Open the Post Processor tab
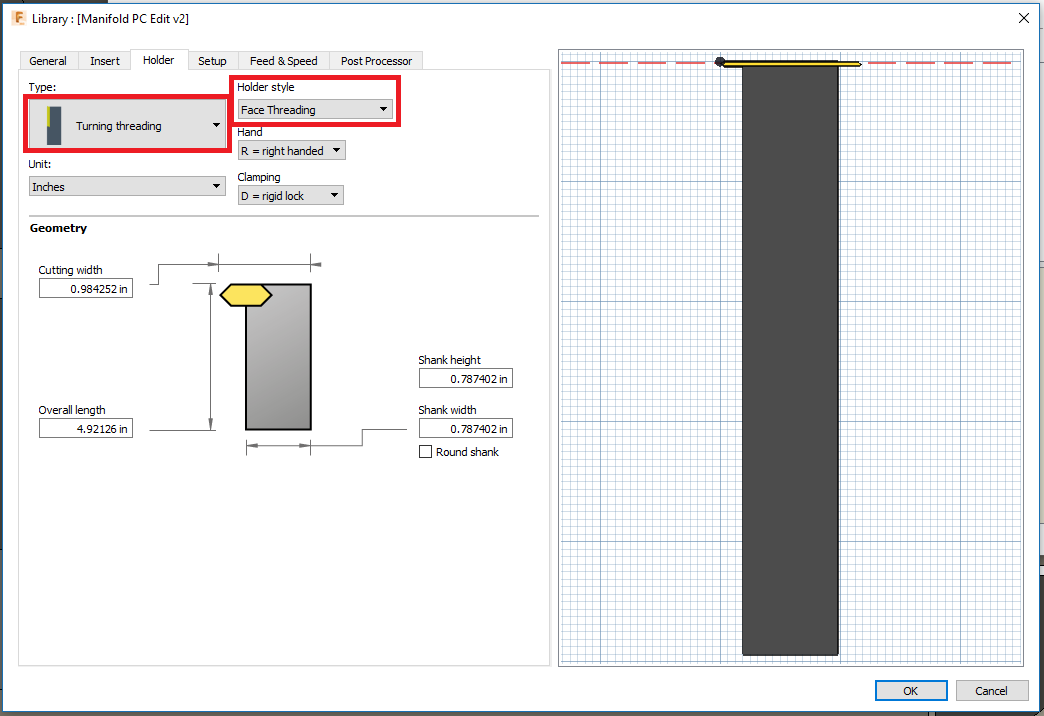1044x716 pixels. pyautogui.click(x=376, y=60)
